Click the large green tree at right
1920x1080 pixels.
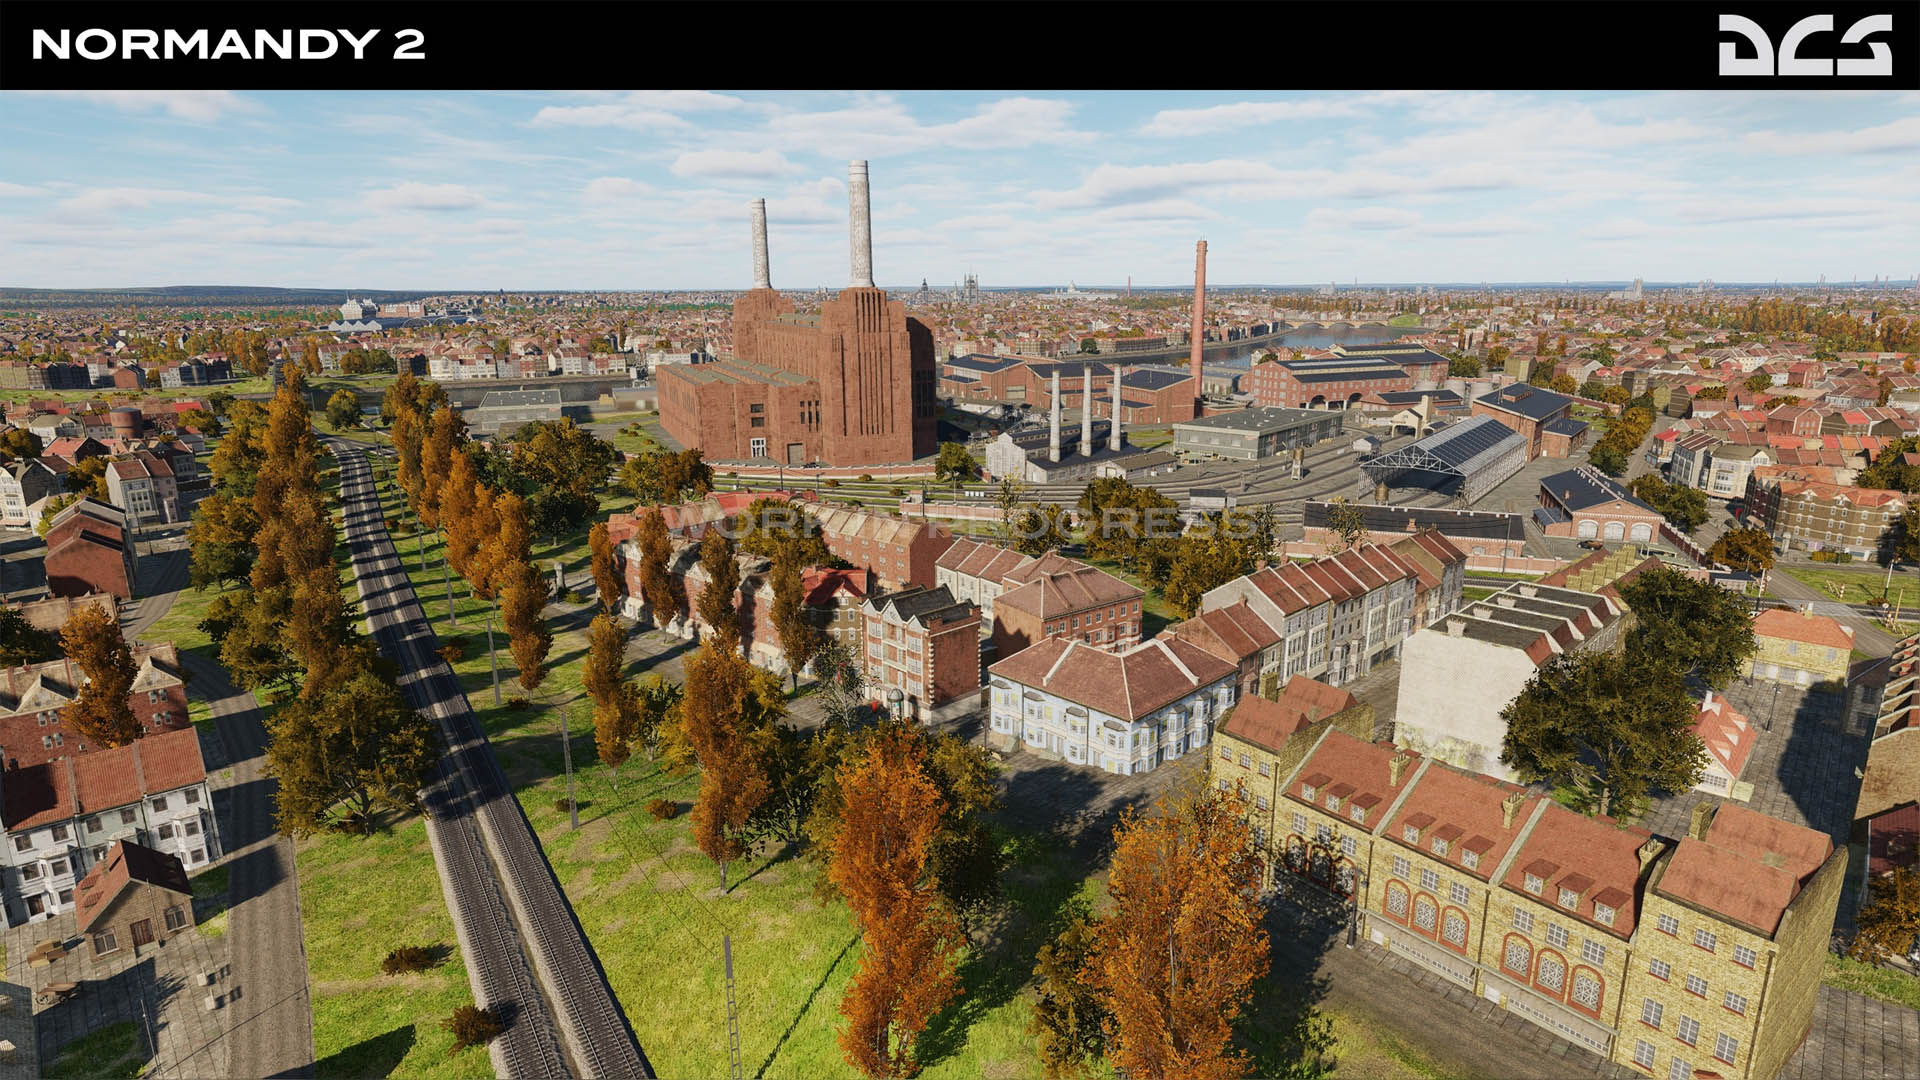(1610, 700)
